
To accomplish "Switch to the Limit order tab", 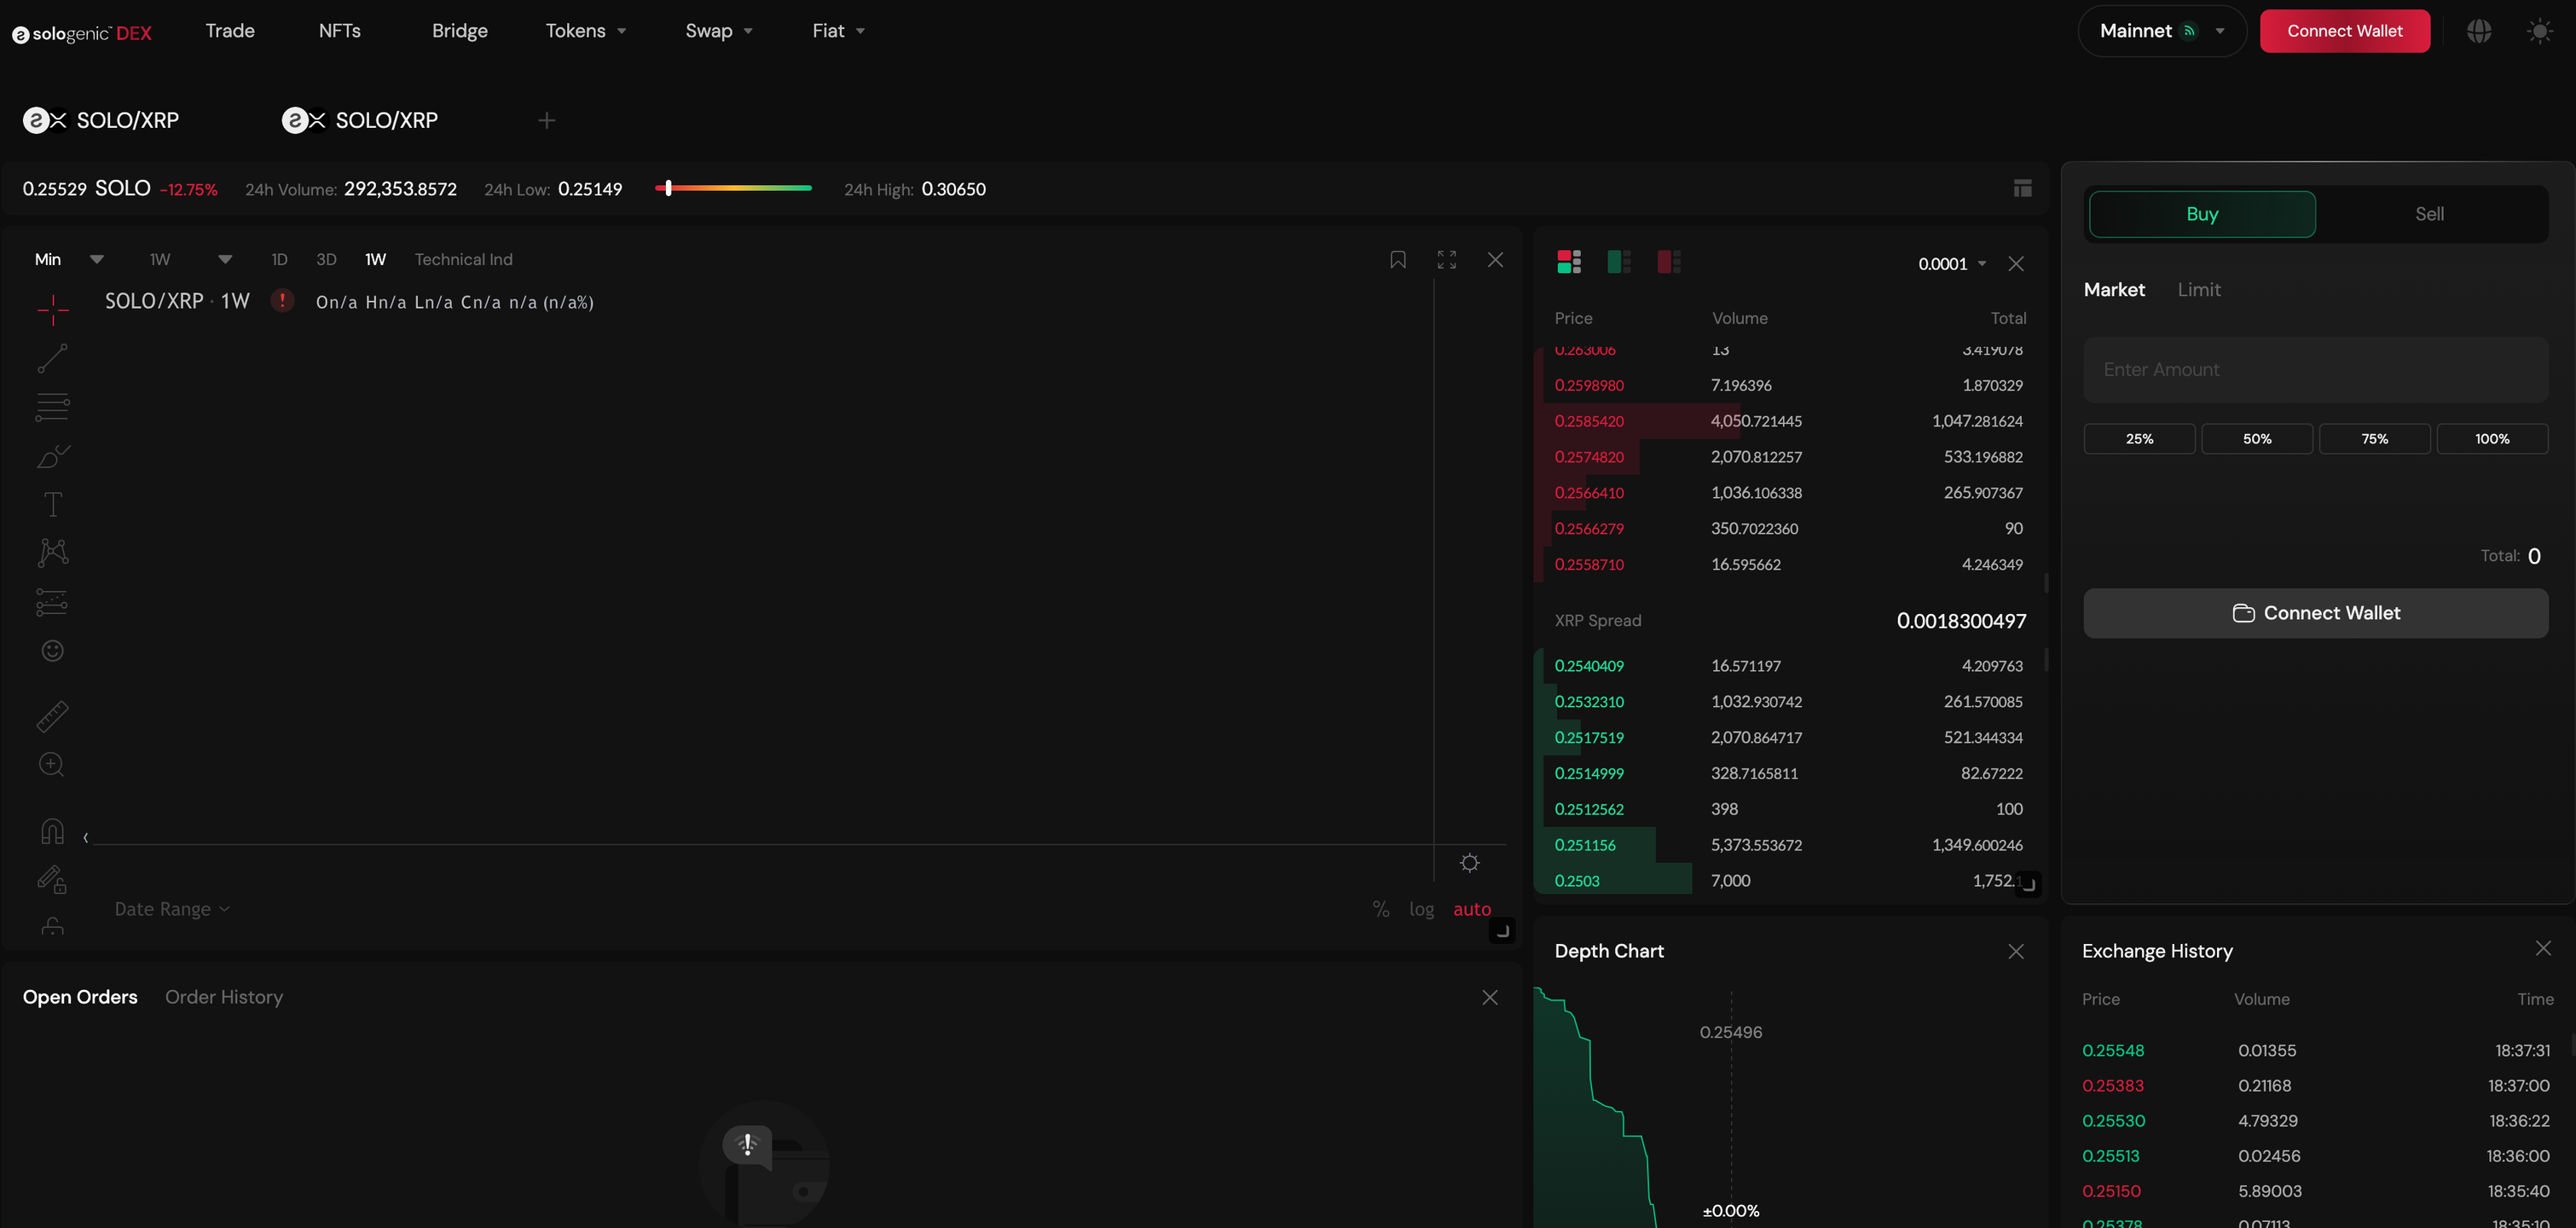I will 2198,290.
